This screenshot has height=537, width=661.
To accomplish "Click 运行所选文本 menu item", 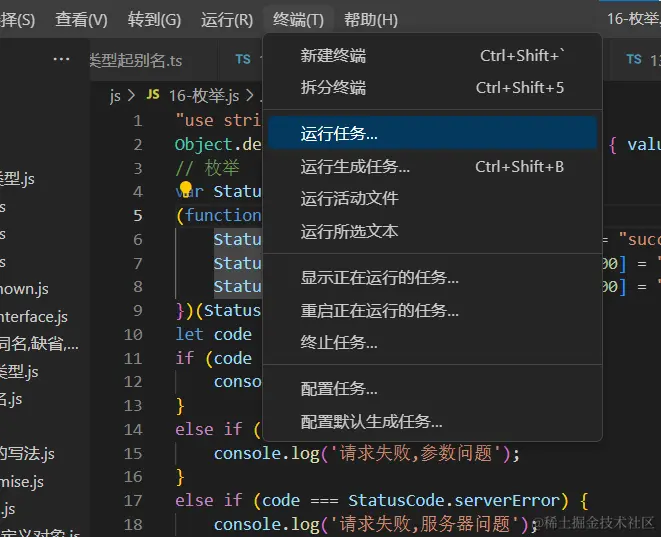I will pyautogui.click(x=432, y=231).
